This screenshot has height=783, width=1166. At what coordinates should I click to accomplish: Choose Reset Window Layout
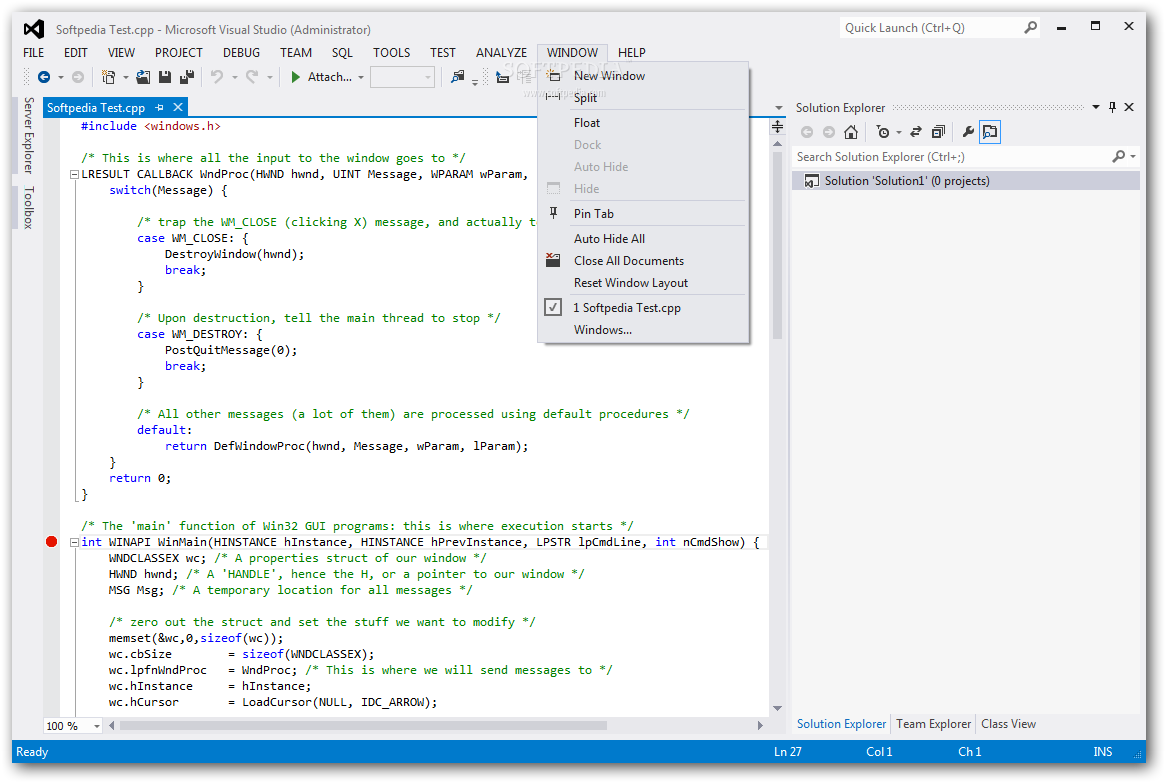642,283
